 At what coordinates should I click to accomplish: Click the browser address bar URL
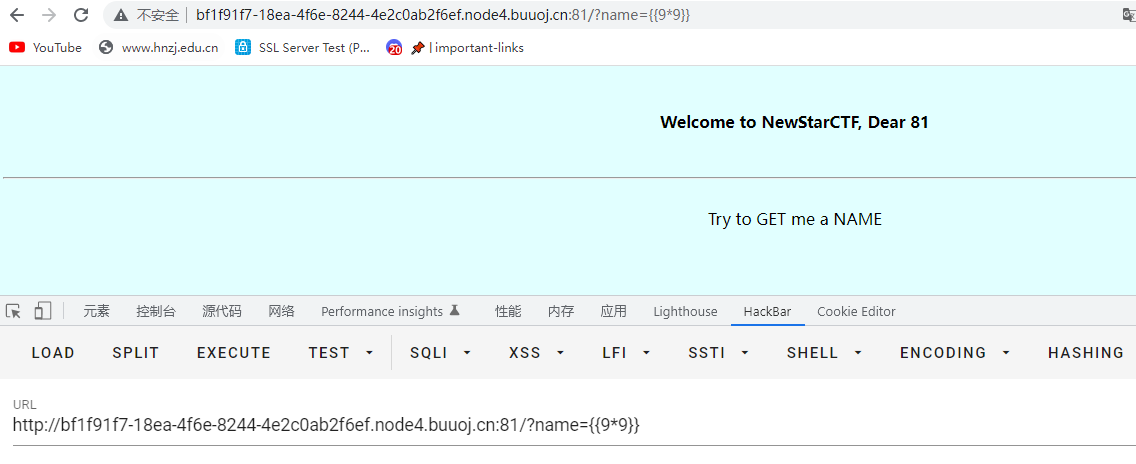coord(442,15)
